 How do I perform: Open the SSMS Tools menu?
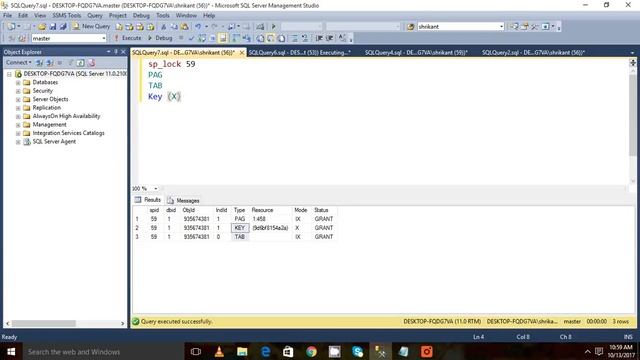pyautogui.click(x=67, y=16)
